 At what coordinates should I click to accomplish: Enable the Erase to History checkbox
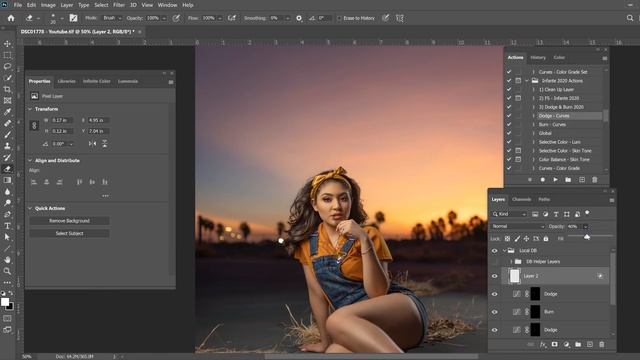pyautogui.click(x=339, y=18)
